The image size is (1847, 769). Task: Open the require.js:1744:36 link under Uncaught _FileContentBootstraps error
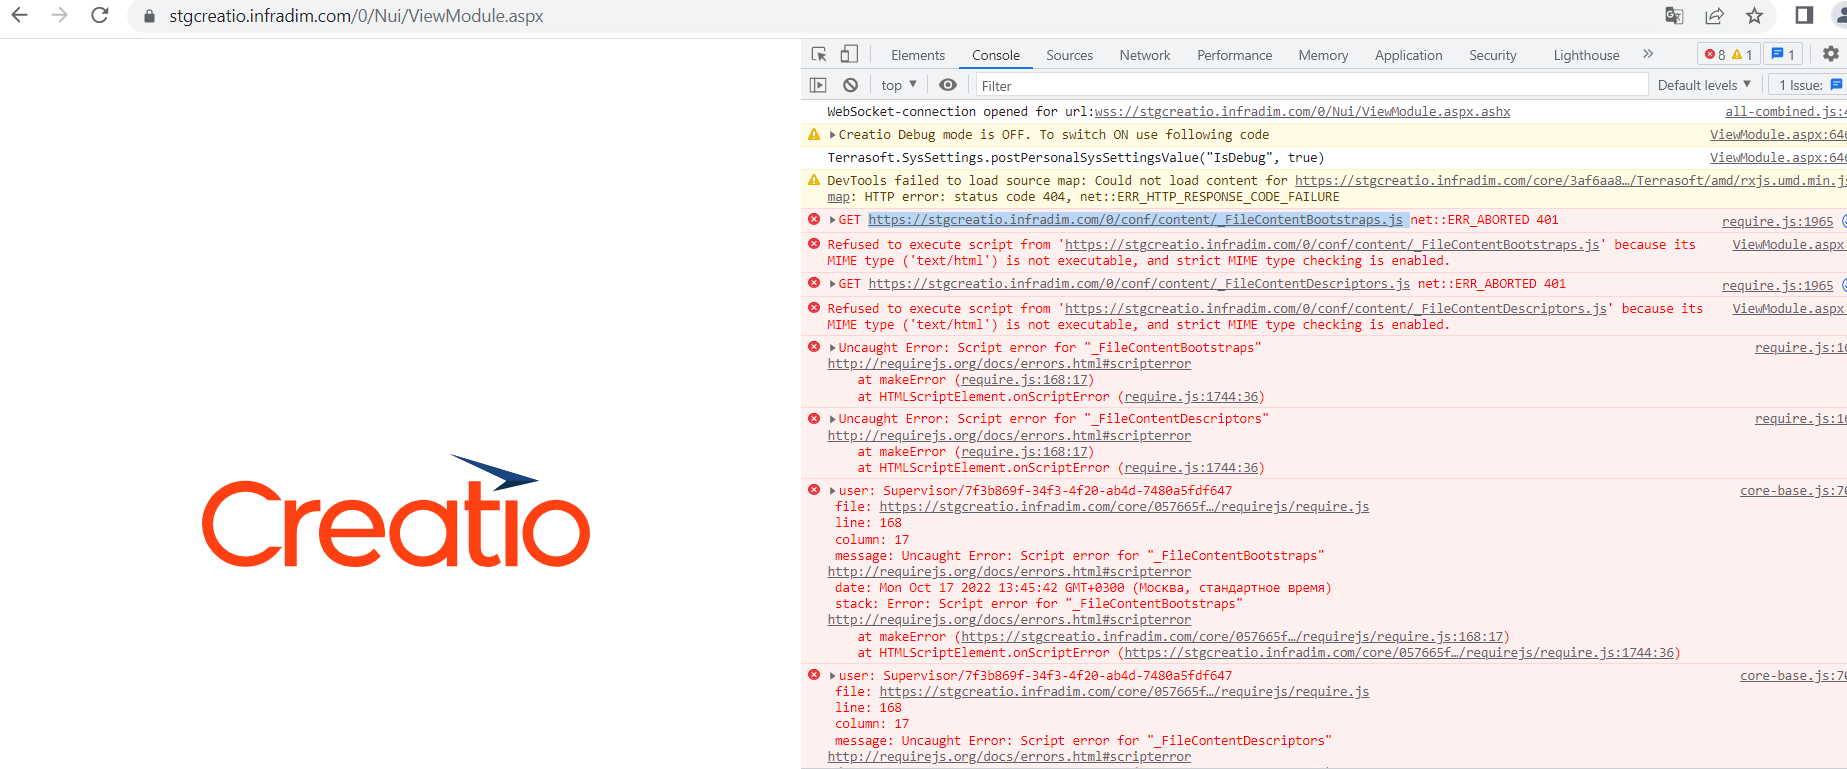pyautogui.click(x=1191, y=396)
